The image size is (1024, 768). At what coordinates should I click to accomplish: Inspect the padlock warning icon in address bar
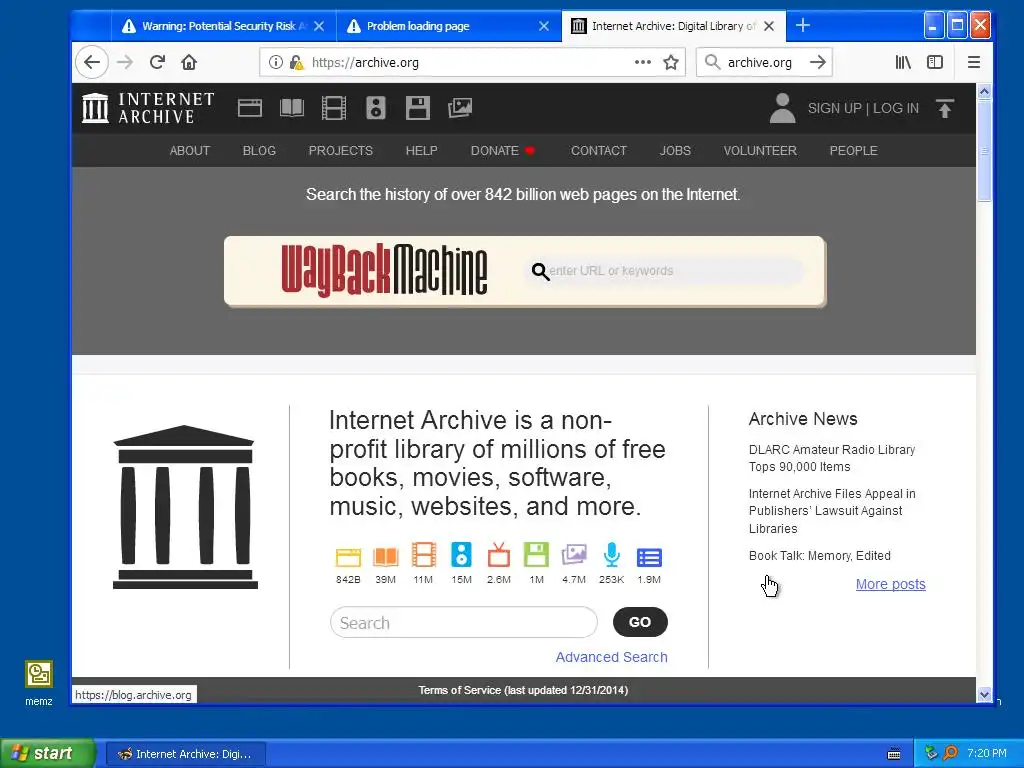(296, 63)
